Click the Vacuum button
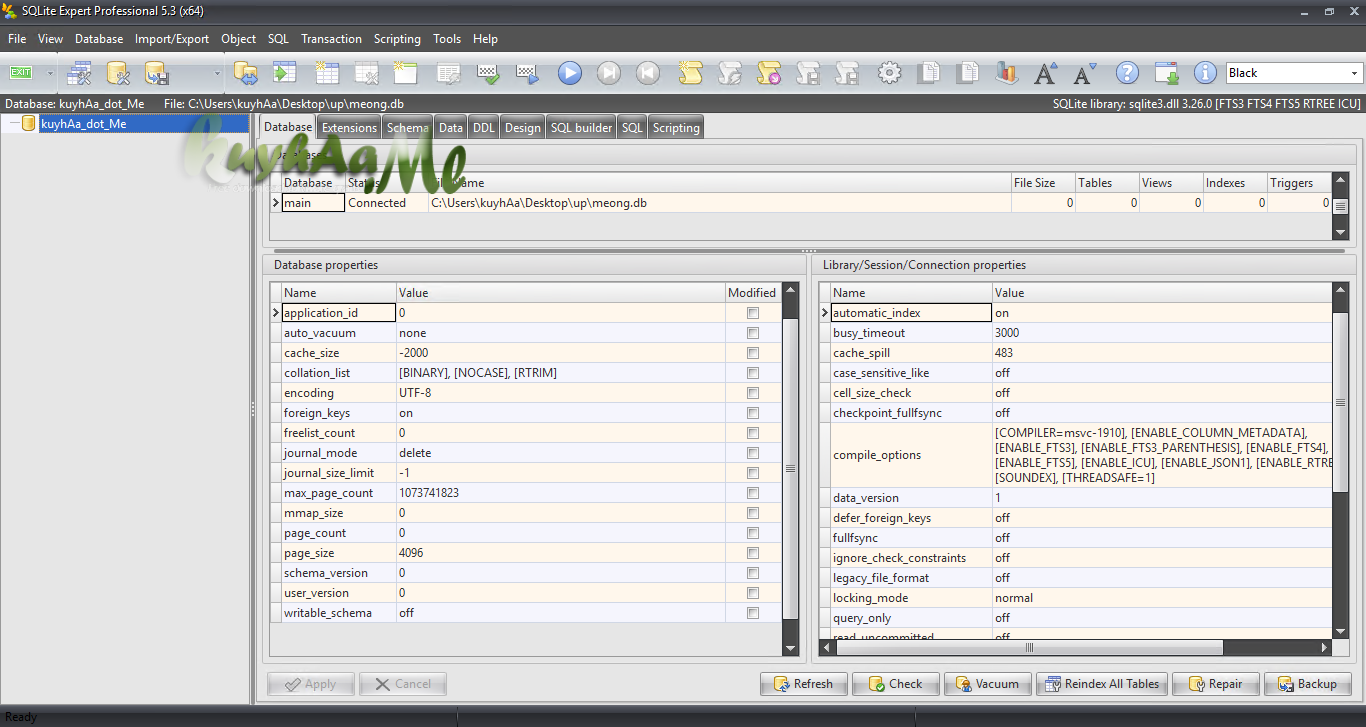 point(988,684)
